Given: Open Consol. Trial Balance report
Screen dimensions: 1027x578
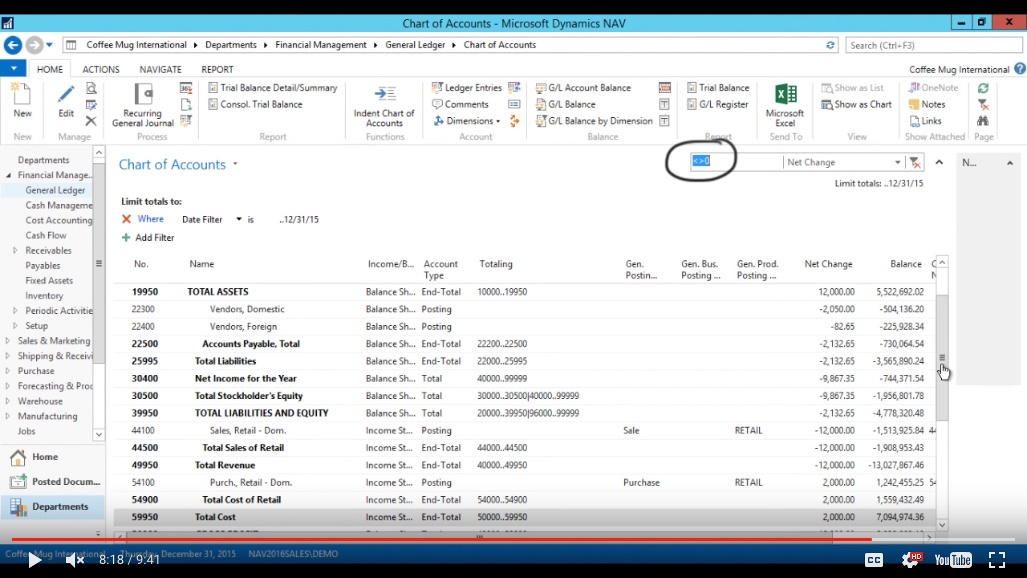Looking at the screenshot, I should point(255,104).
